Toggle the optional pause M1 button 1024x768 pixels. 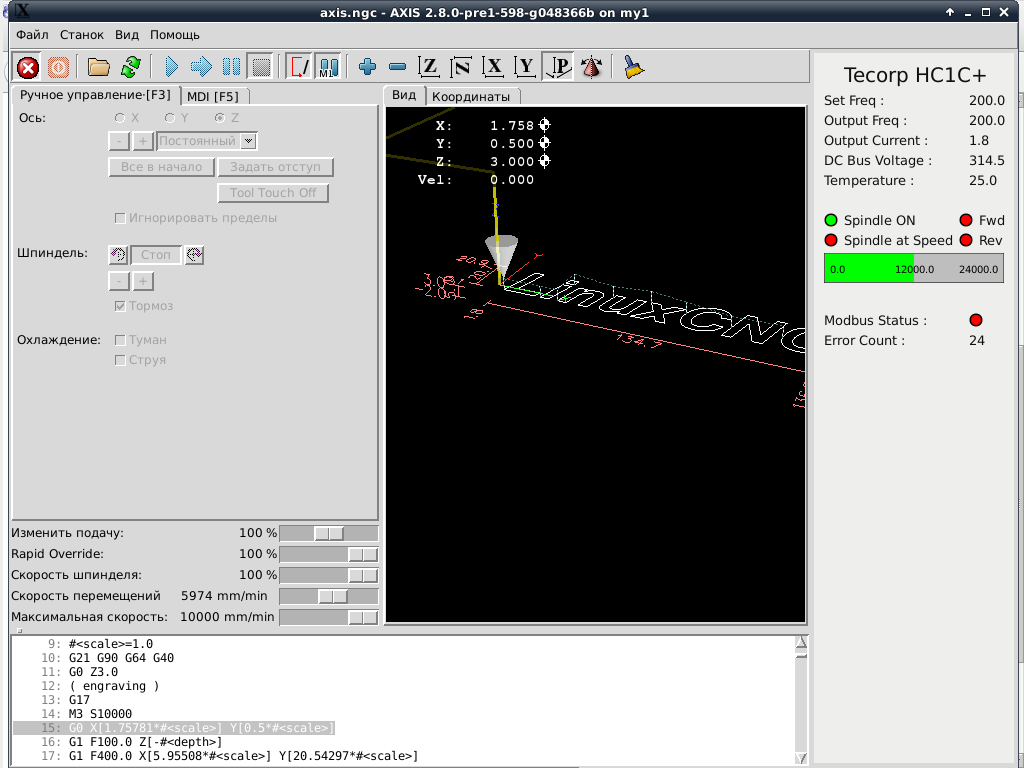click(x=327, y=67)
